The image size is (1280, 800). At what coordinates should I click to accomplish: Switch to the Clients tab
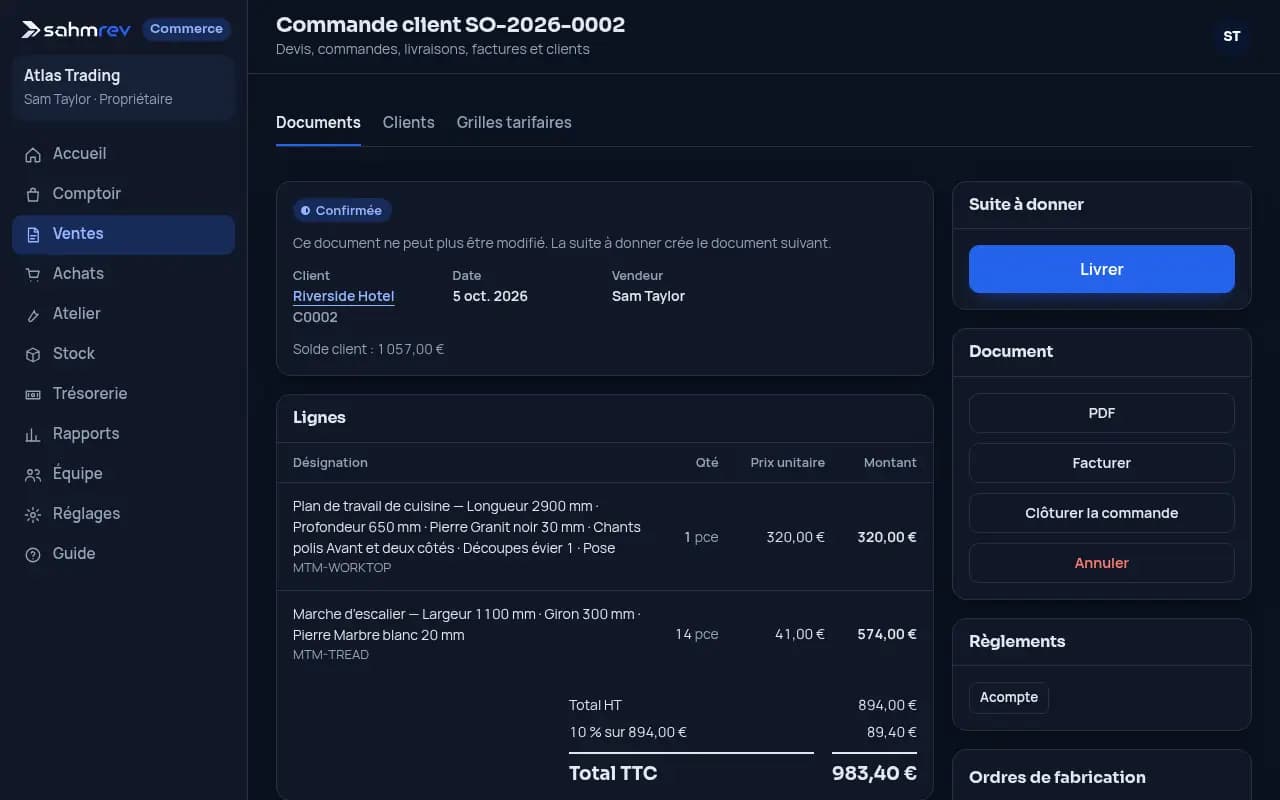click(409, 122)
